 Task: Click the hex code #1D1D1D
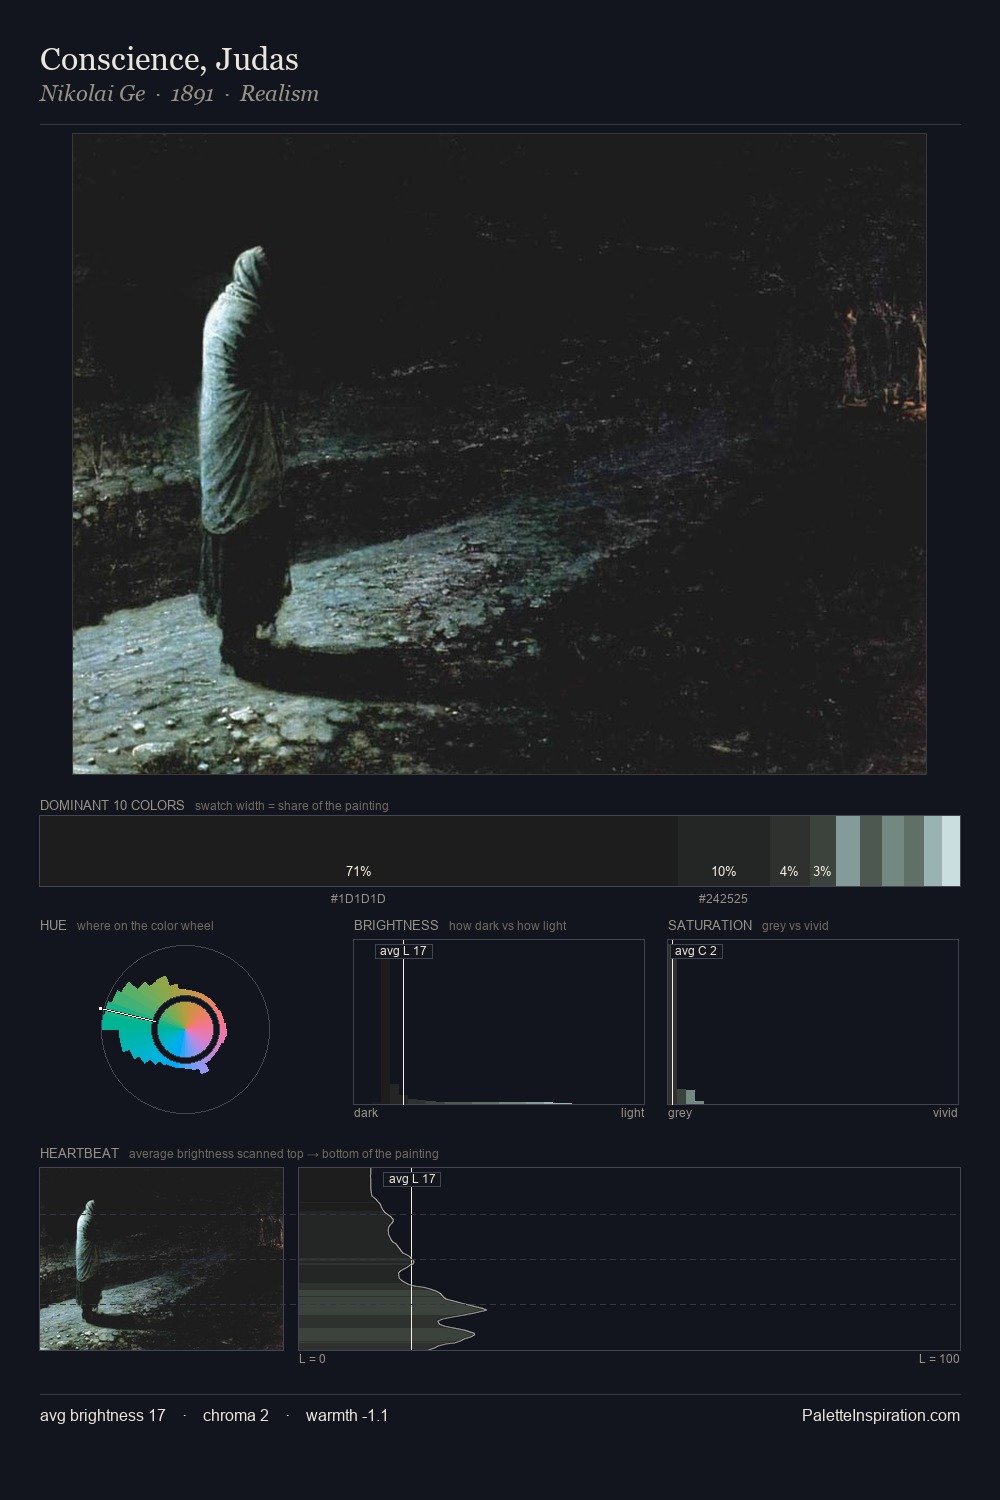(358, 899)
